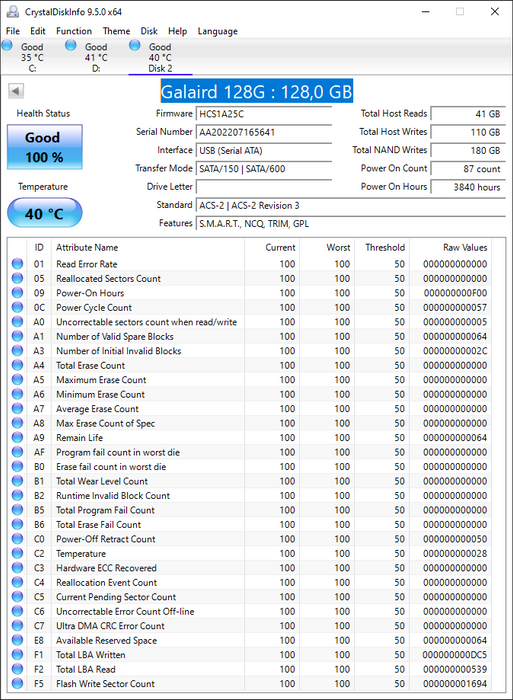
Task: Select the Total LBA Read row
Action: point(250,669)
